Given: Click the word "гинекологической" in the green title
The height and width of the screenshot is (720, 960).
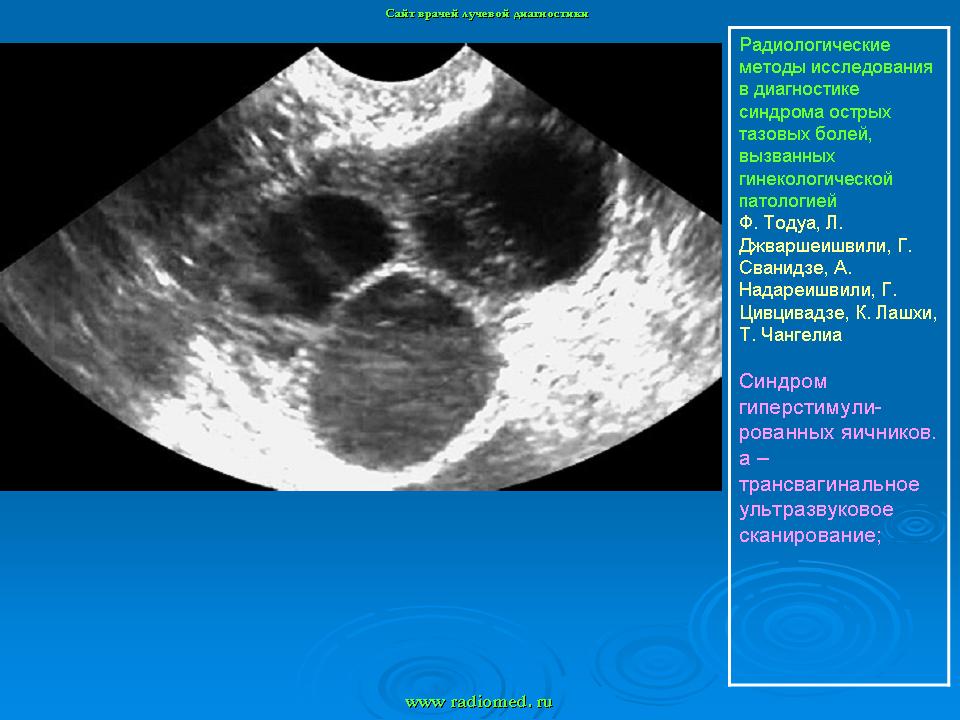Looking at the screenshot, I should [x=816, y=179].
